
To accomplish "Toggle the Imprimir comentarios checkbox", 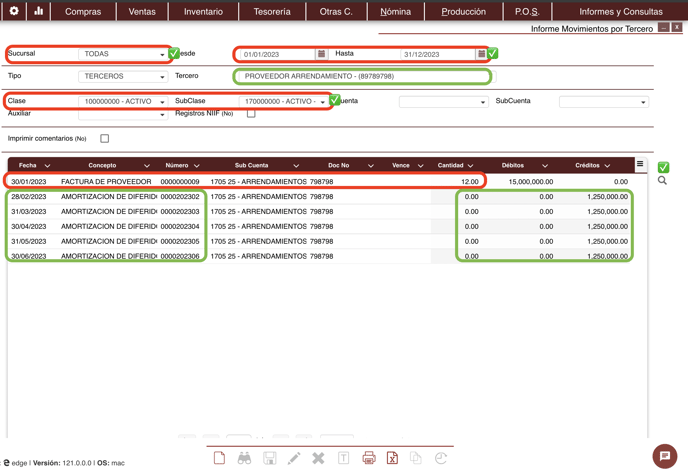I will click(104, 139).
